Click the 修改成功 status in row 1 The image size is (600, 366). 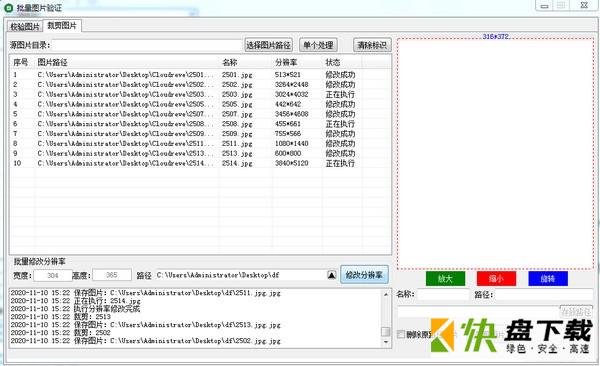click(340, 75)
